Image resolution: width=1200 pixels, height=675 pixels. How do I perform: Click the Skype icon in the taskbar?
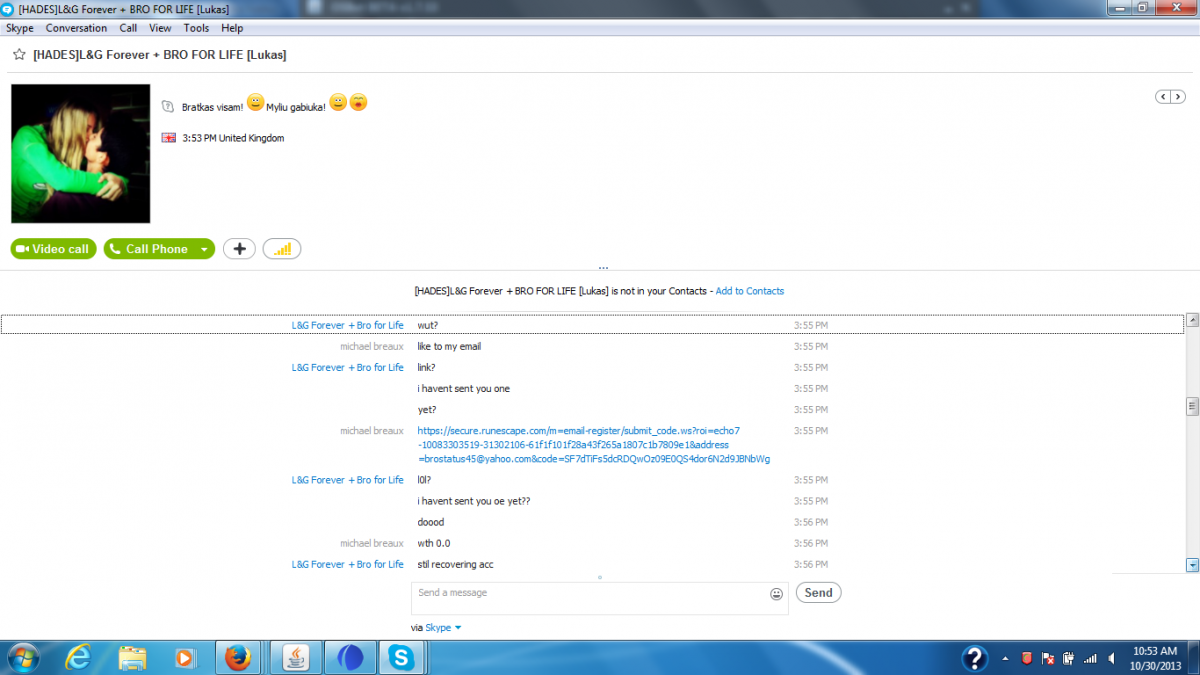tap(401, 657)
